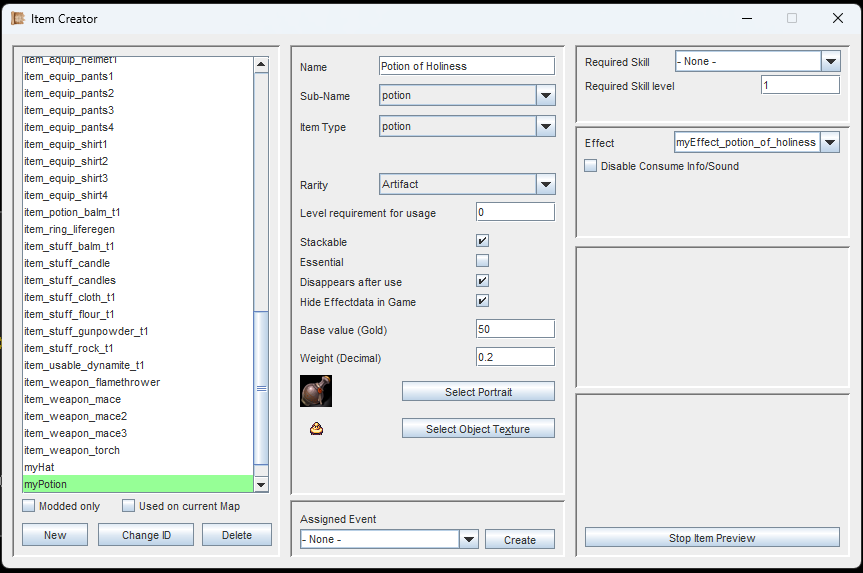Expand the Item Type dropdown
Image resolution: width=863 pixels, height=573 pixels.
coord(545,127)
